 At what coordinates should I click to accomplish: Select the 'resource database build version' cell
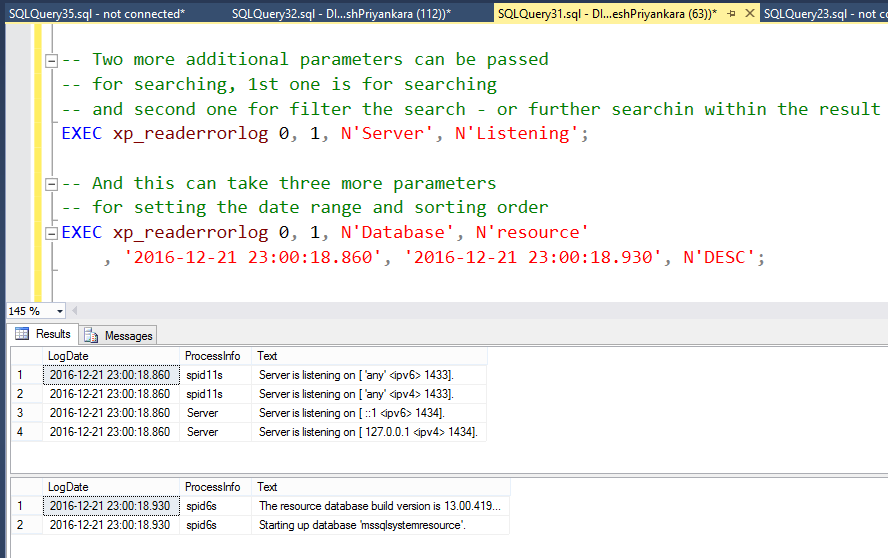coord(381,506)
